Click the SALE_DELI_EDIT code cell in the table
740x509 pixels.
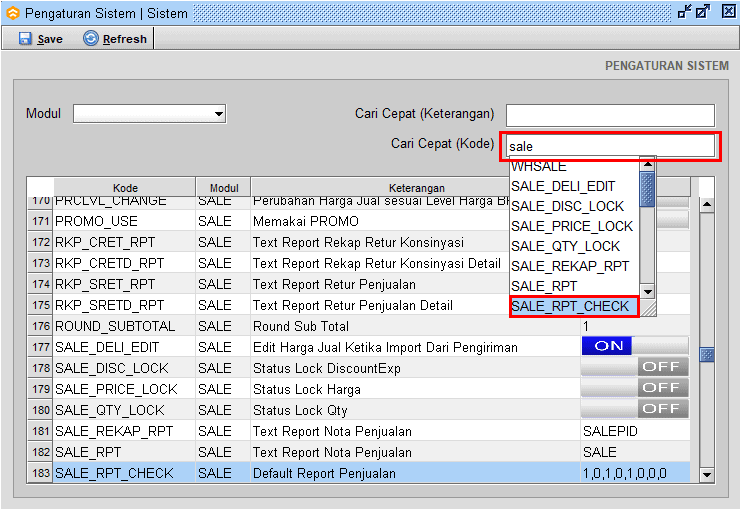click(x=125, y=347)
